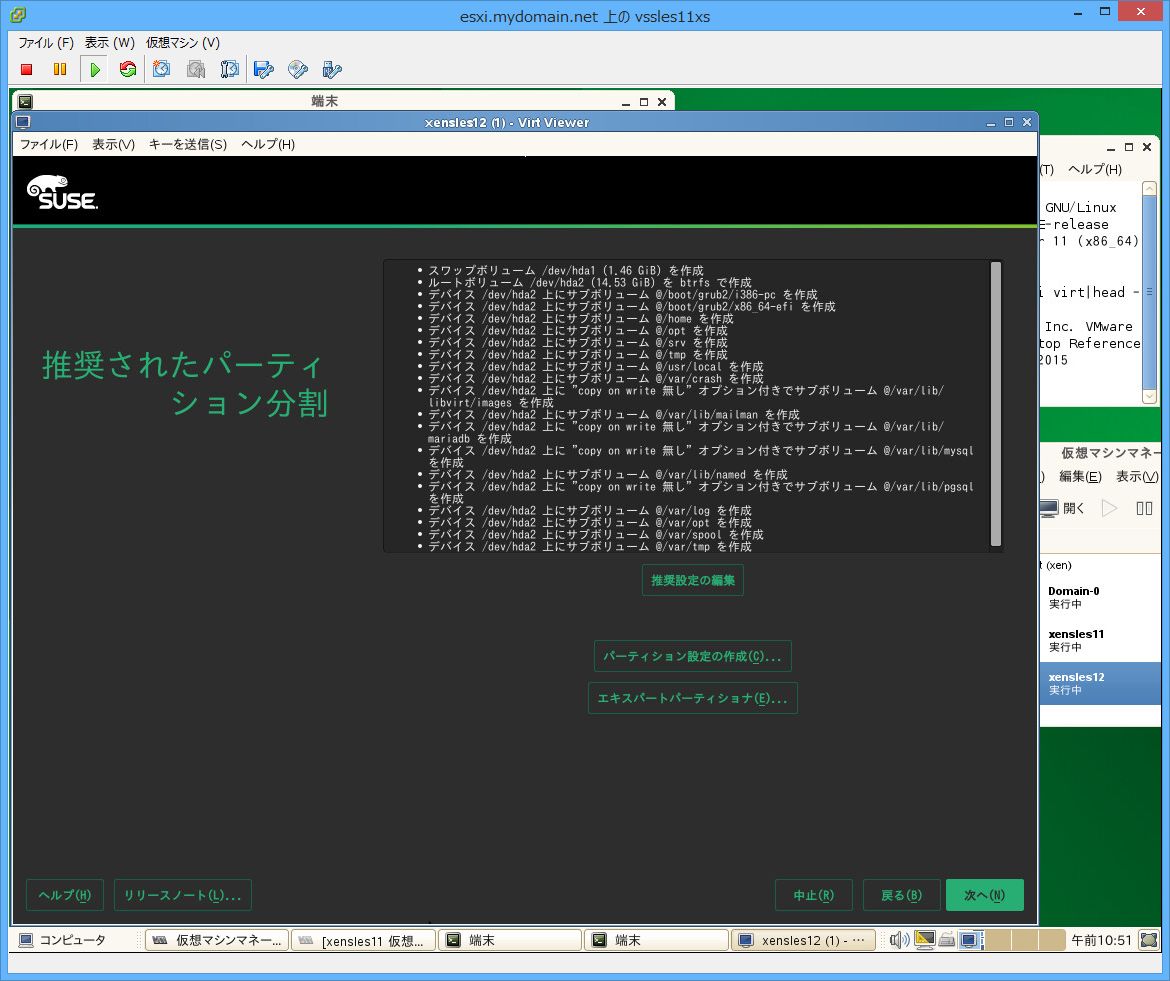
Task: Open Virt Viewer ヘルプ(H) menu
Action: [x=268, y=144]
